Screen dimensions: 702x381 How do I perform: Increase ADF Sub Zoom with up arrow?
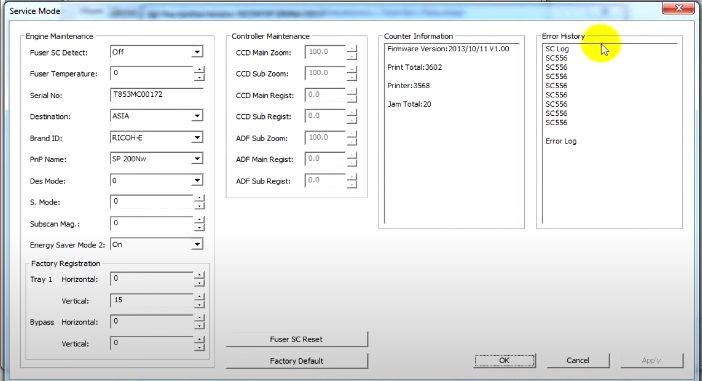pyautogui.click(x=352, y=134)
